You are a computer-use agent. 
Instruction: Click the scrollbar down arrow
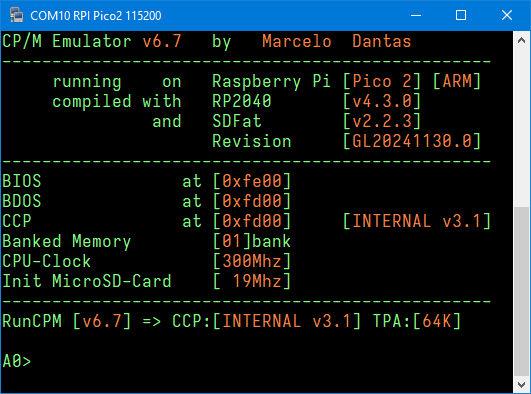point(522,384)
